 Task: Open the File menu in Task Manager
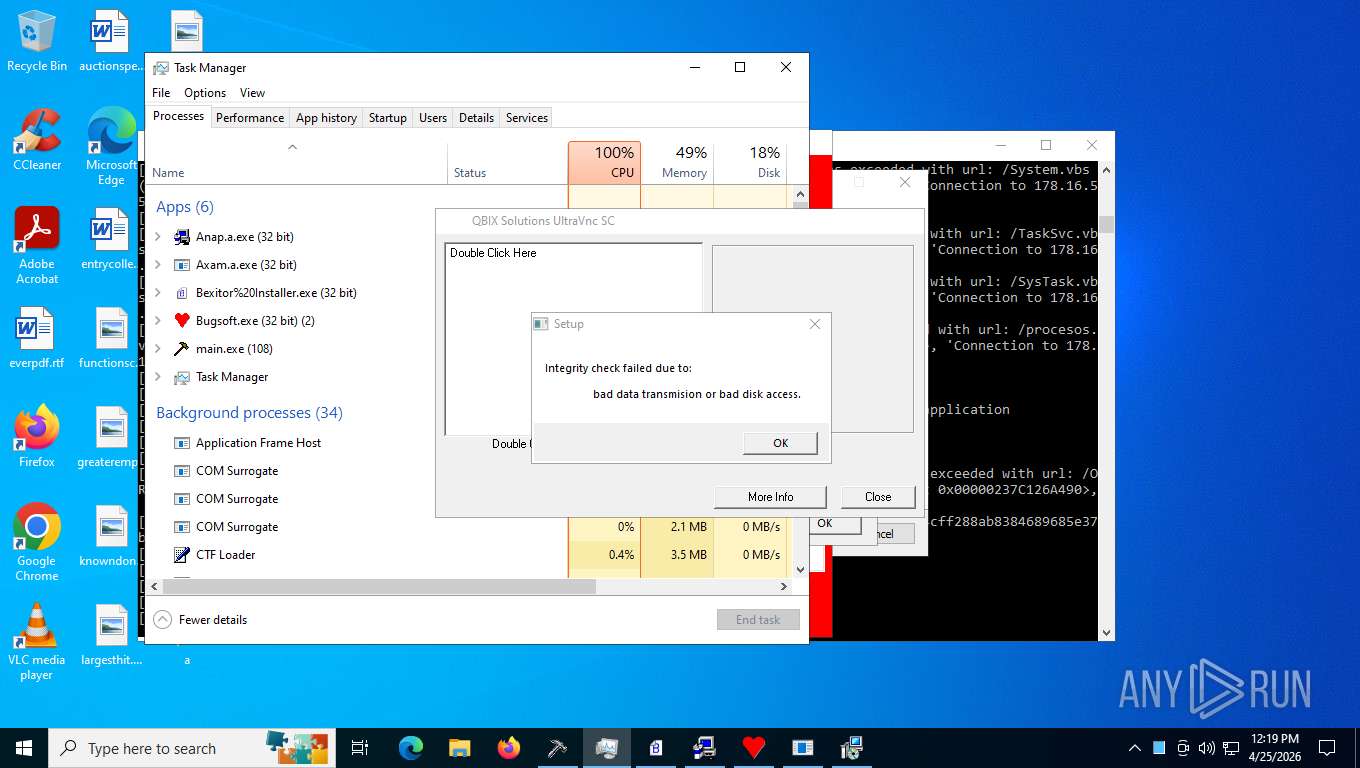pos(161,93)
